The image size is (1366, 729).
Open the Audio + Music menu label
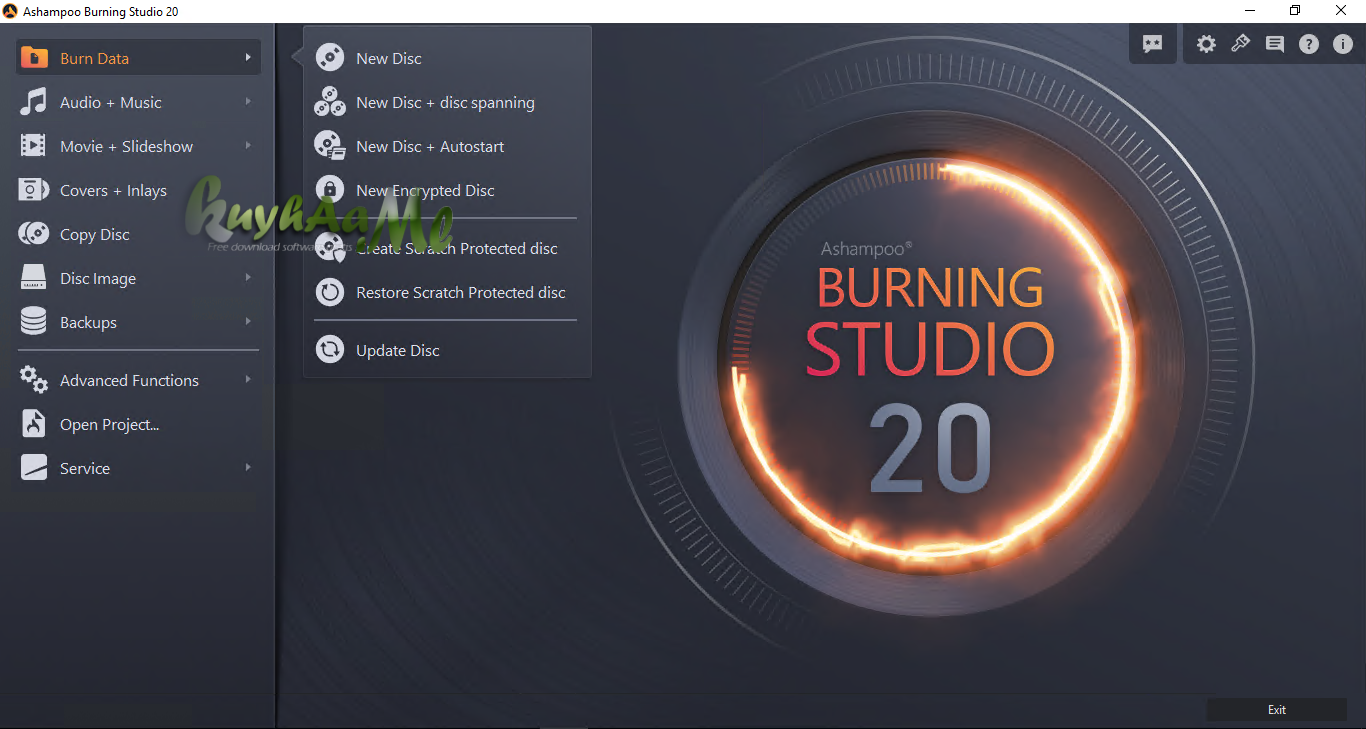pyautogui.click(x=110, y=102)
